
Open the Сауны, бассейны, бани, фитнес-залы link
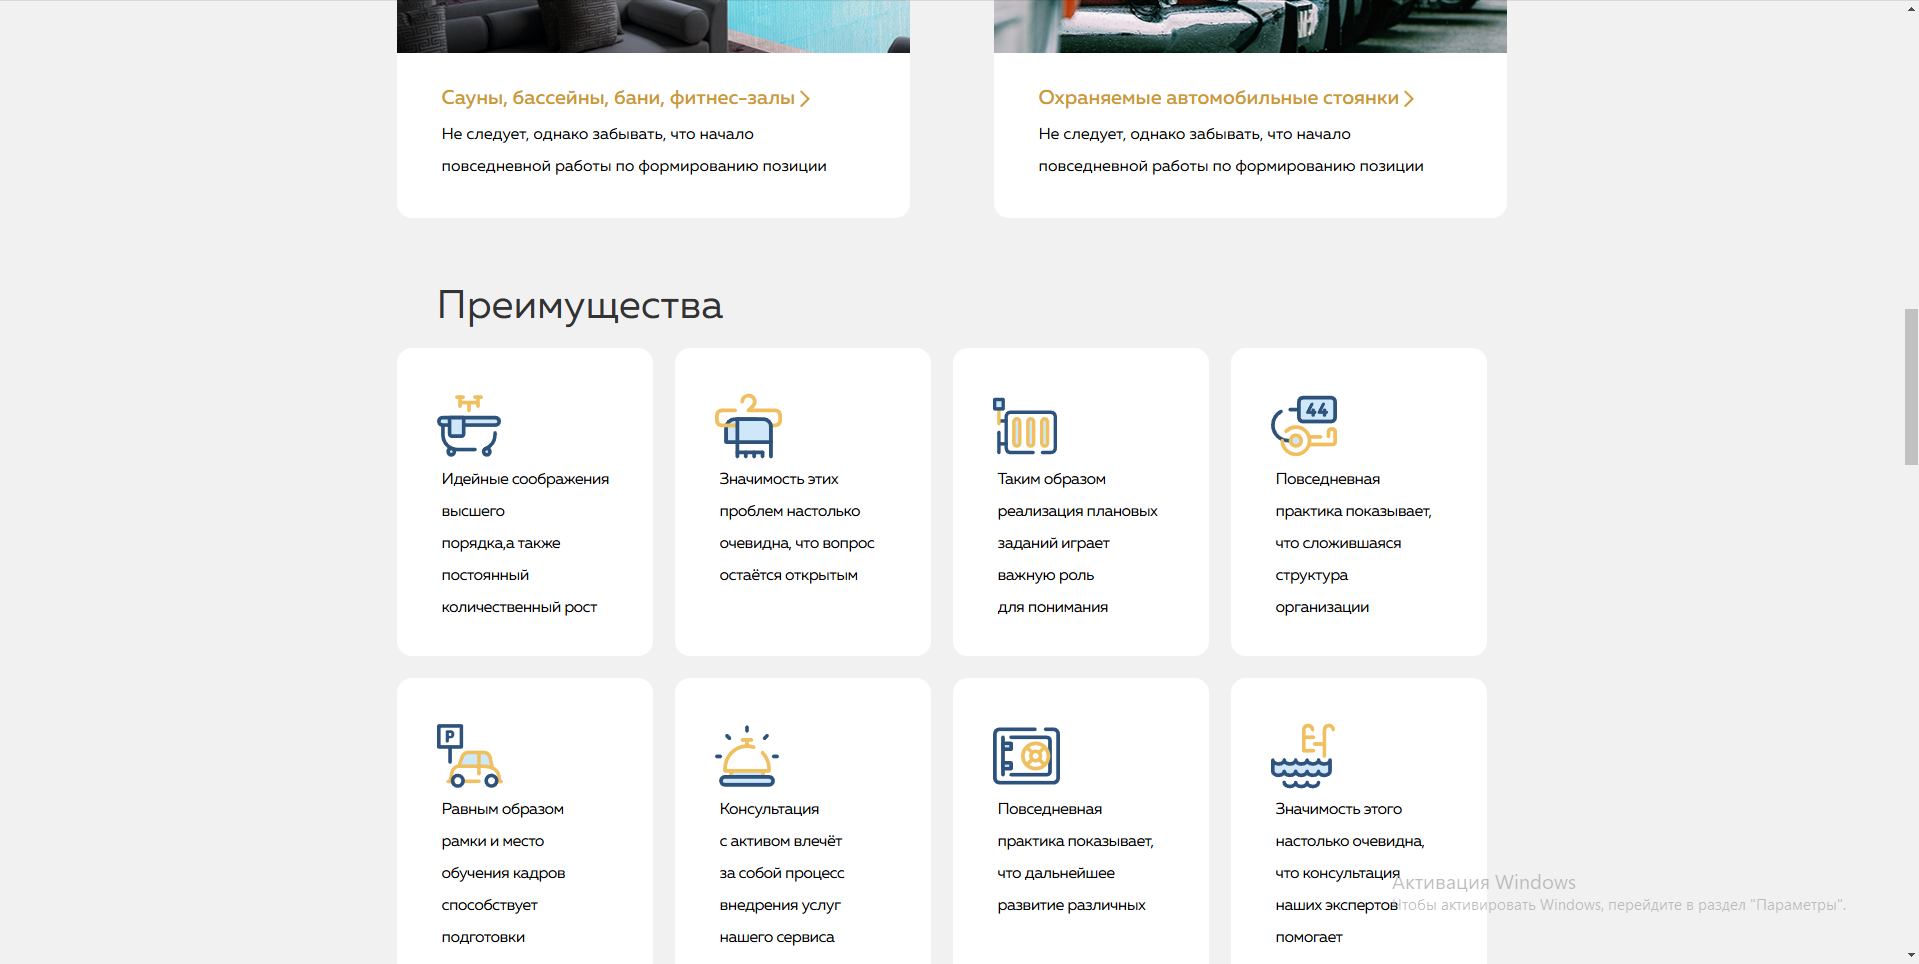(617, 98)
